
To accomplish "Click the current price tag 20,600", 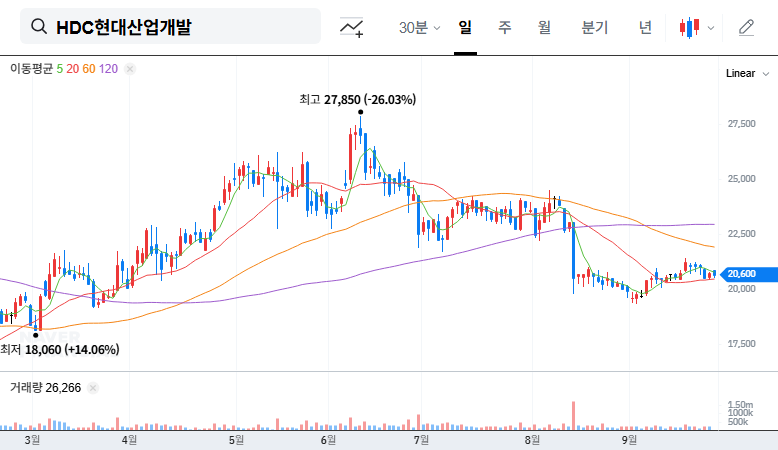I will [748, 274].
